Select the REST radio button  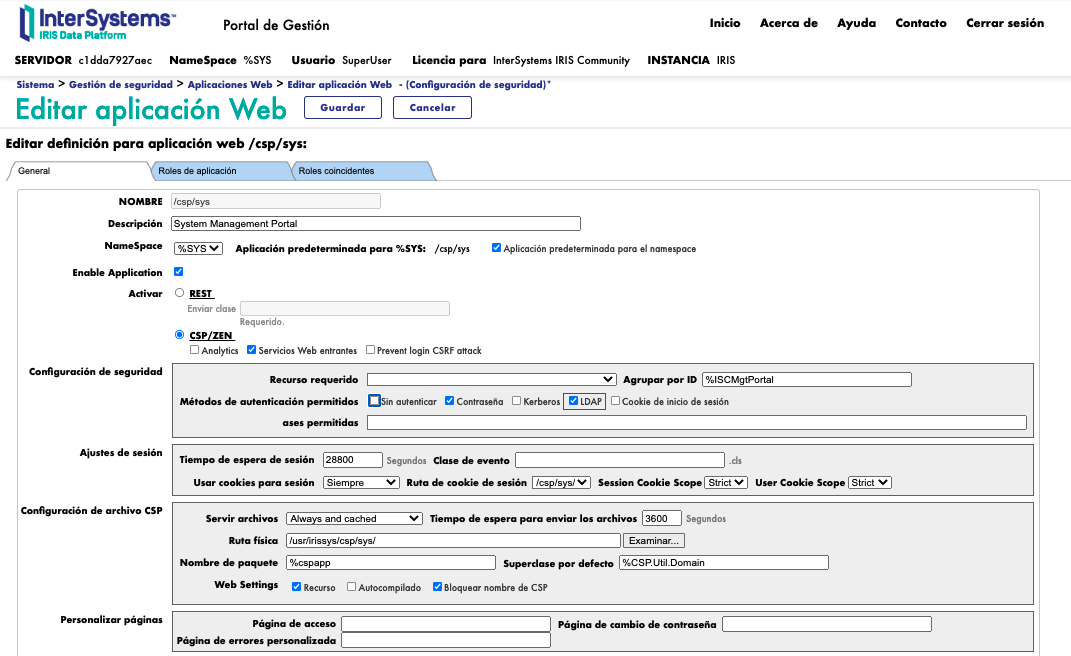(x=180, y=294)
